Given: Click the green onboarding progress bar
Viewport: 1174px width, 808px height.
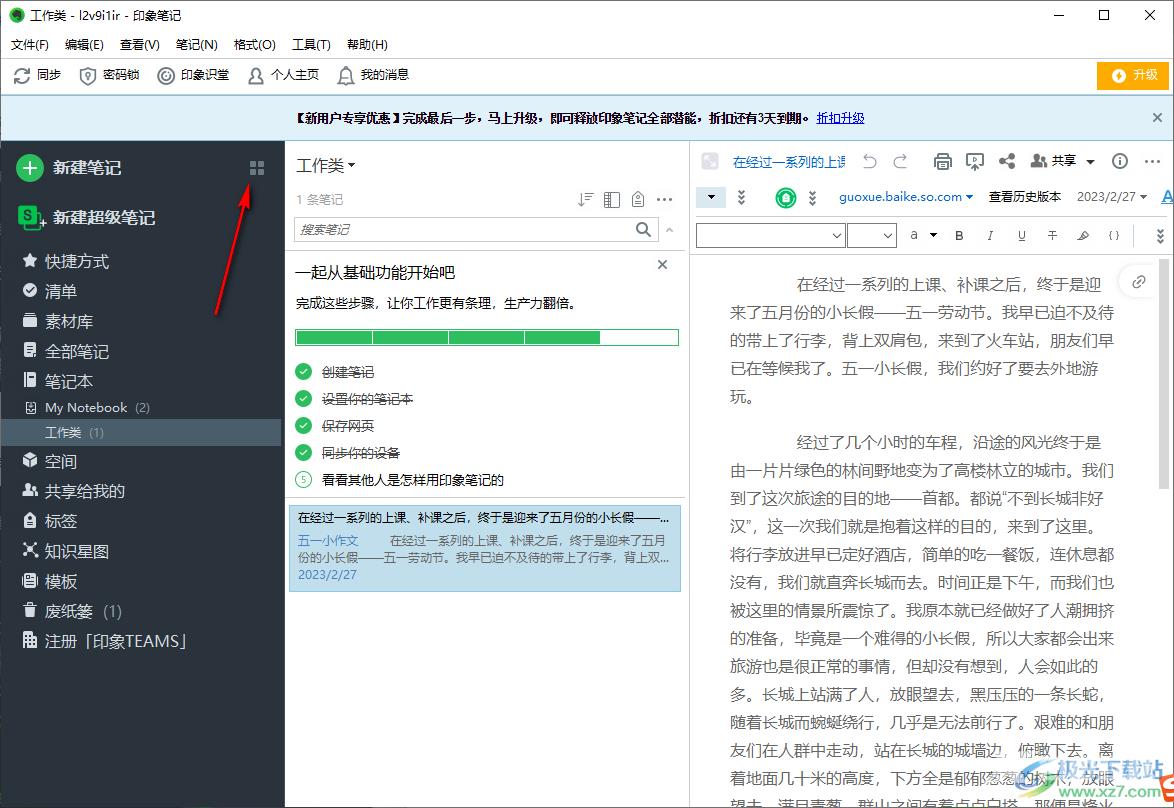Looking at the screenshot, I should click(487, 338).
